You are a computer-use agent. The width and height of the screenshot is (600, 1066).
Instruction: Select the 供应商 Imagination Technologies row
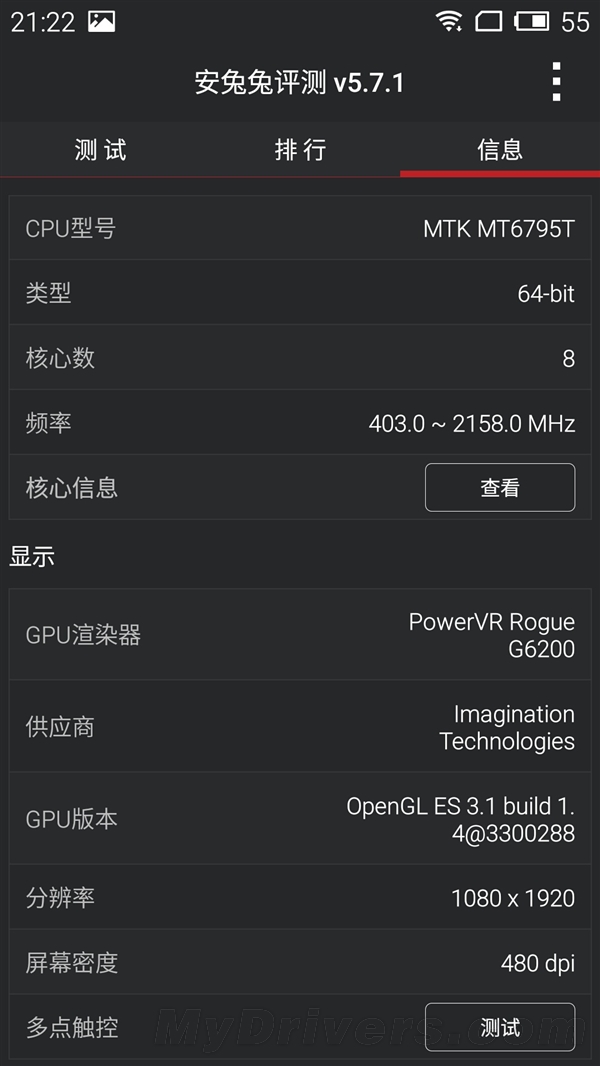coord(300,727)
